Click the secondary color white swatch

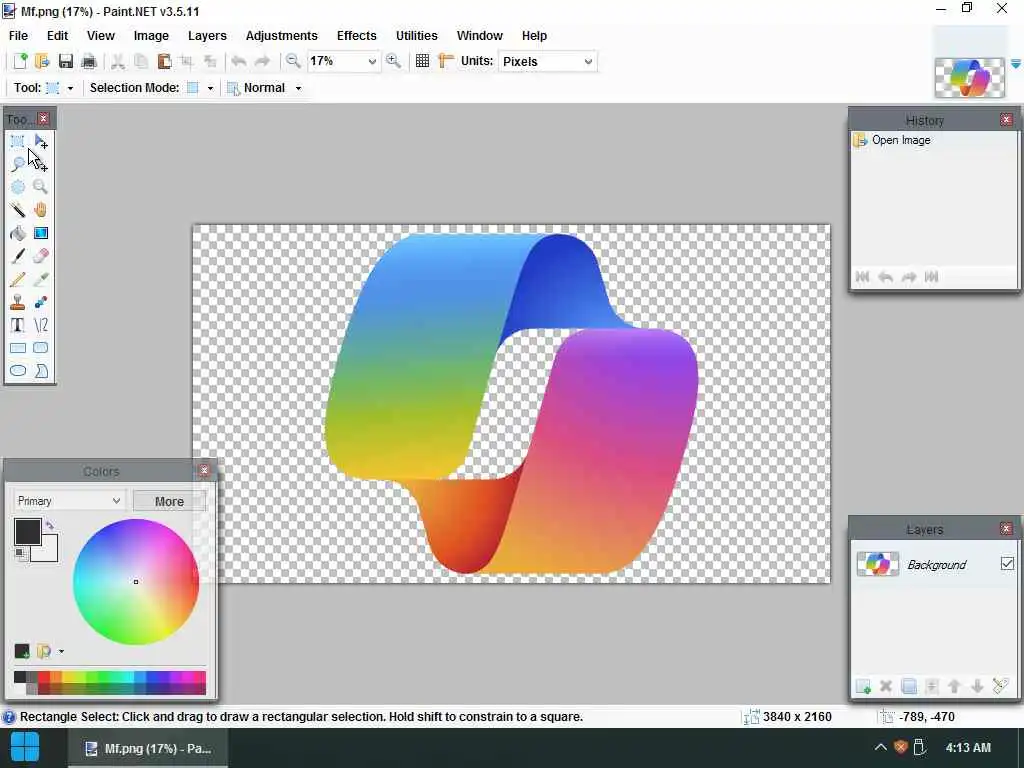pos(50,552)
